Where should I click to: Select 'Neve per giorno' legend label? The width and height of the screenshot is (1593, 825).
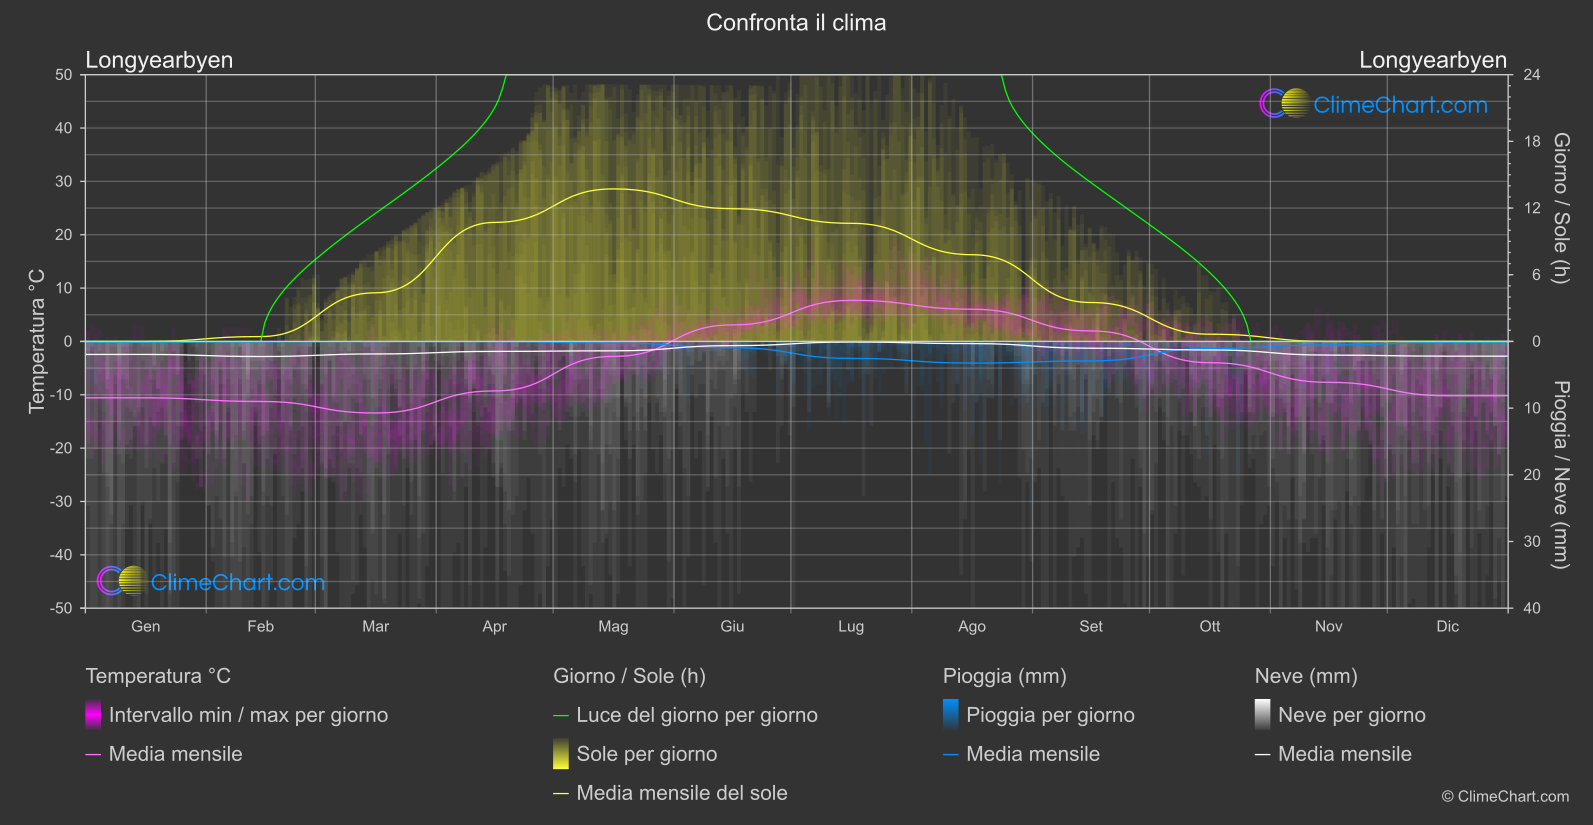coord(1352,715)
